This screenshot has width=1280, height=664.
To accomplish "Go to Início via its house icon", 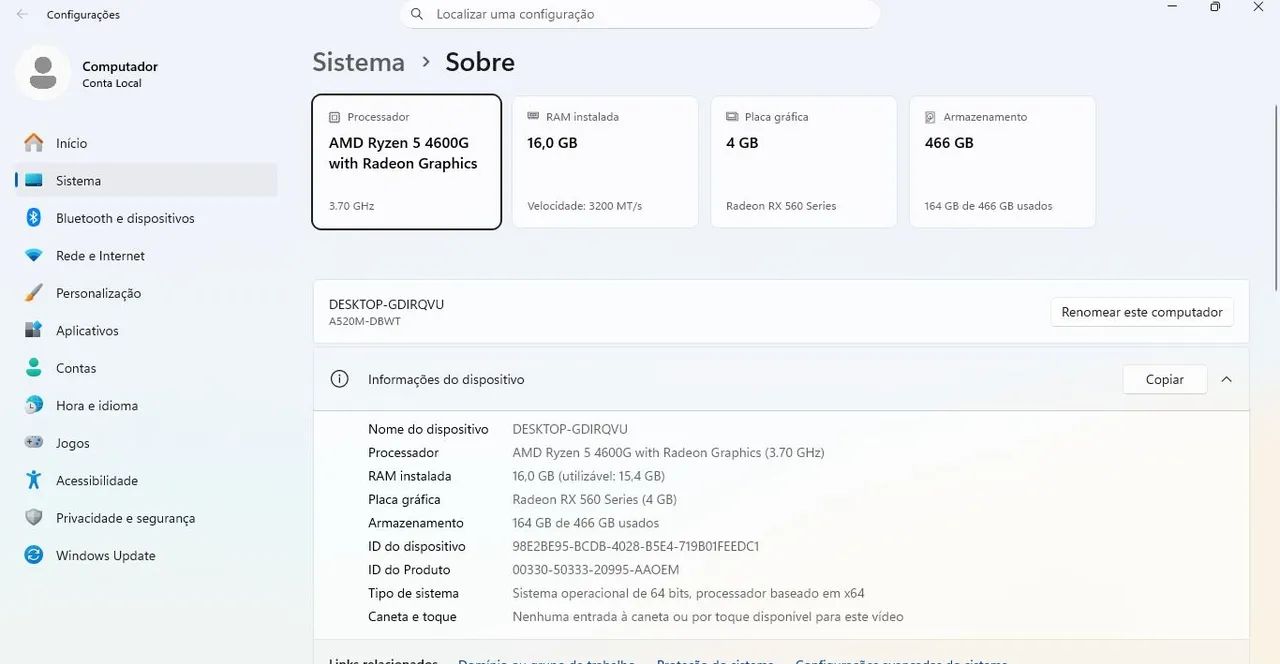I will pos(34,143).
